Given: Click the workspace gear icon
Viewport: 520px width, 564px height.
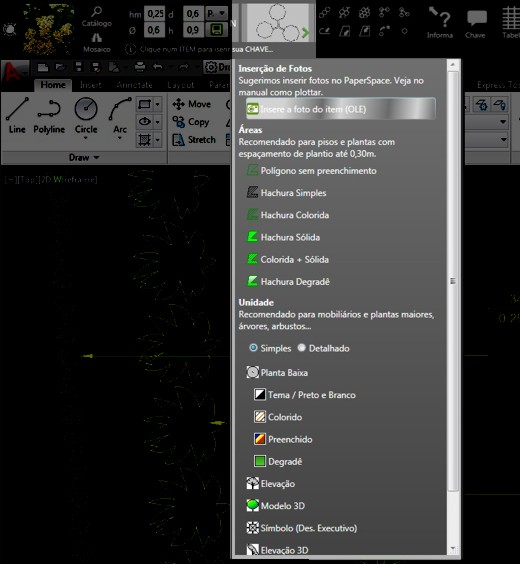Looking at the screenshot, I should pos(211,67).
